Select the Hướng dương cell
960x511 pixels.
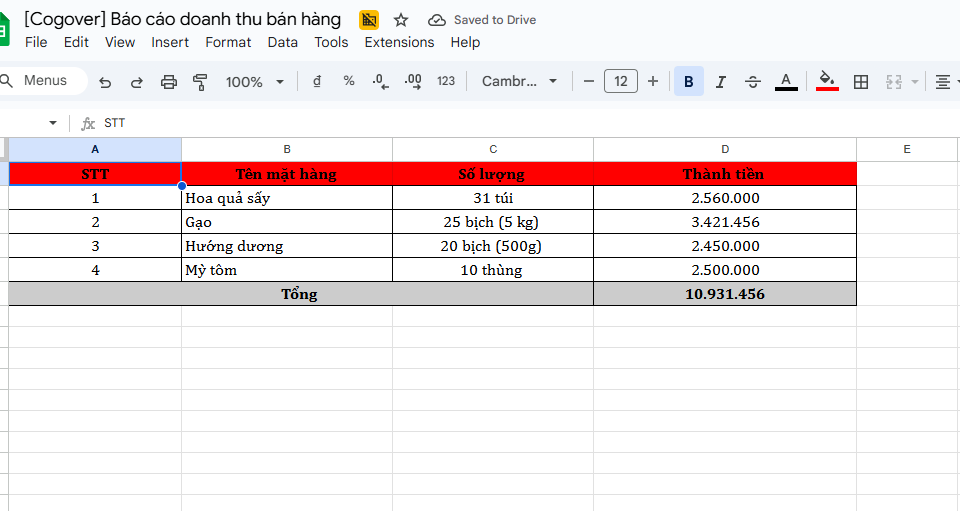coord(287,245)
